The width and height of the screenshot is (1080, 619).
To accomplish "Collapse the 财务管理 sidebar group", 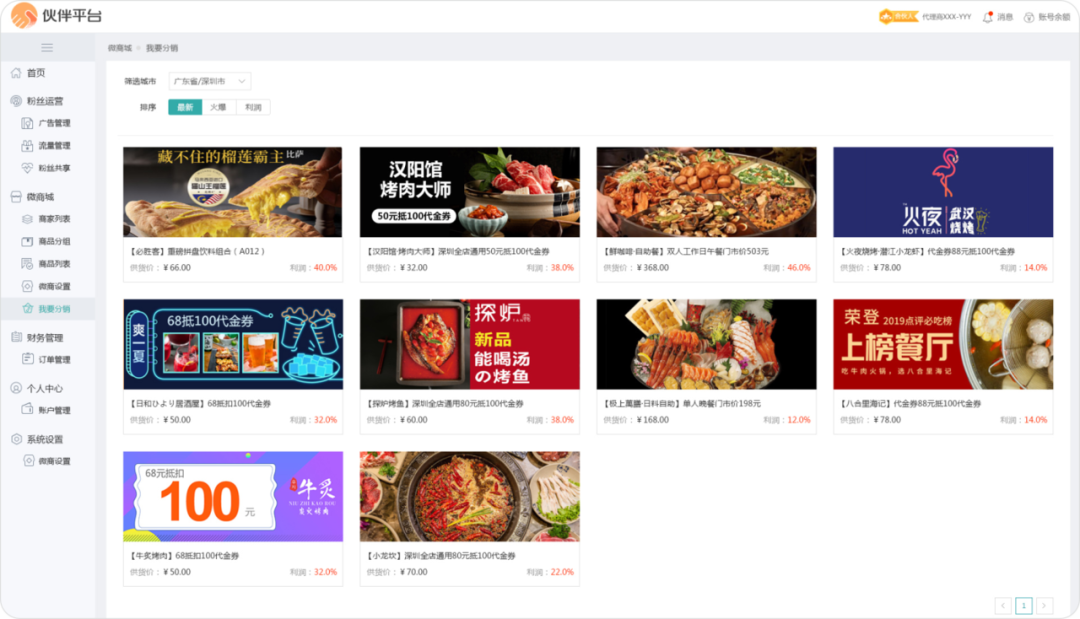I will click(x=44, y=338).
